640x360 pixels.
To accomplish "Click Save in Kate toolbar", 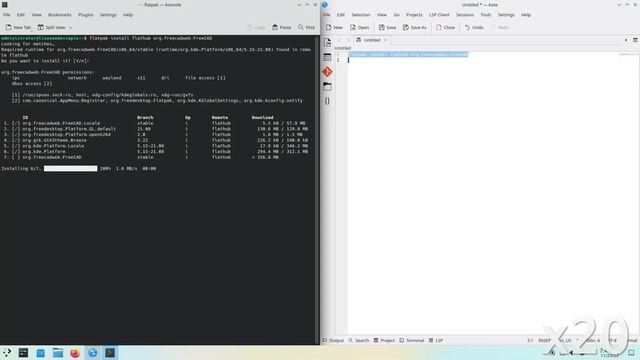I will pos(387,27).
